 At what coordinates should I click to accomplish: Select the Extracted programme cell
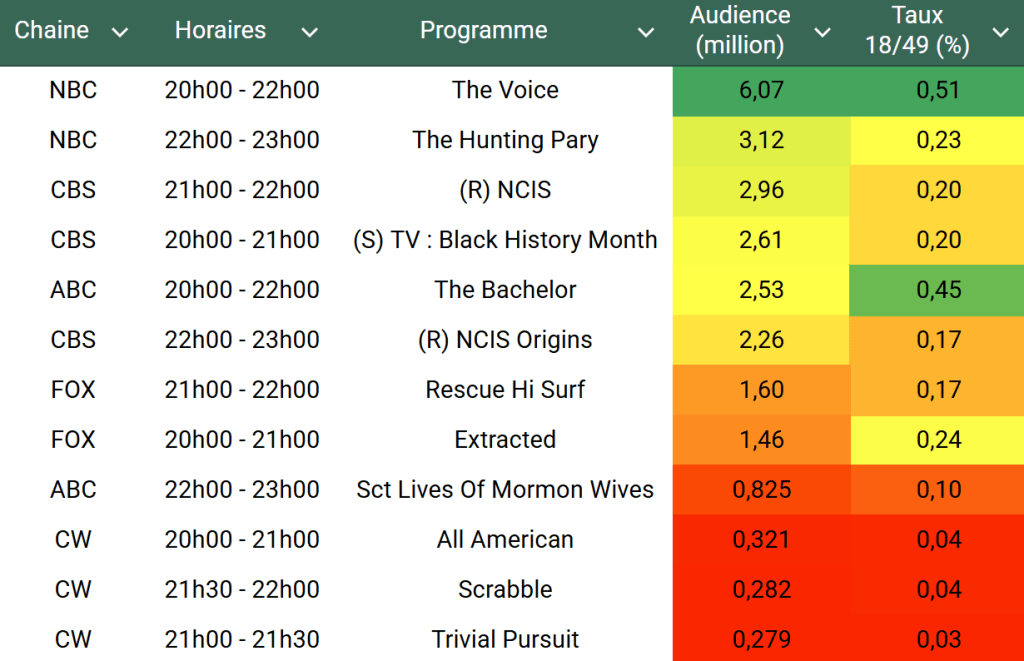pos(505,439)
